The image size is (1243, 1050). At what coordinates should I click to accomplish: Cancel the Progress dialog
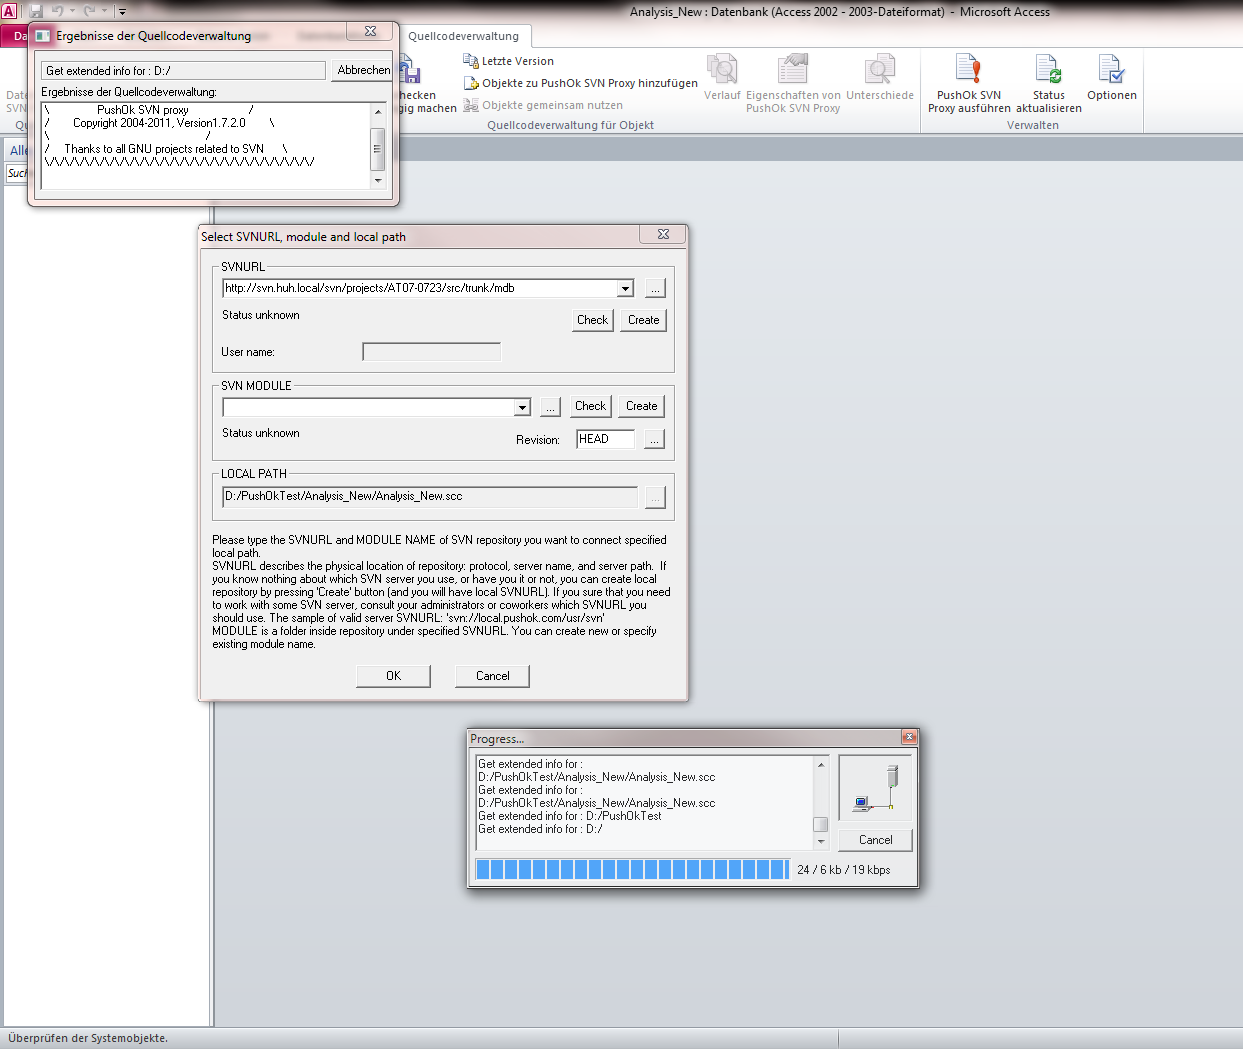pyautogui.click(x=875, y=840)
